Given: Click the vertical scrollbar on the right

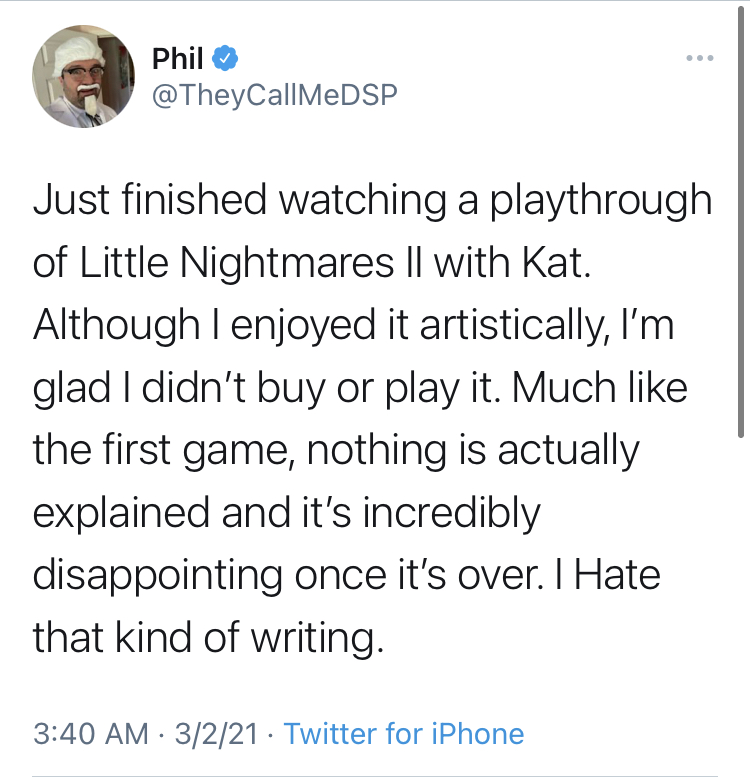Looking at the screenshot, I should click(741, 222).
